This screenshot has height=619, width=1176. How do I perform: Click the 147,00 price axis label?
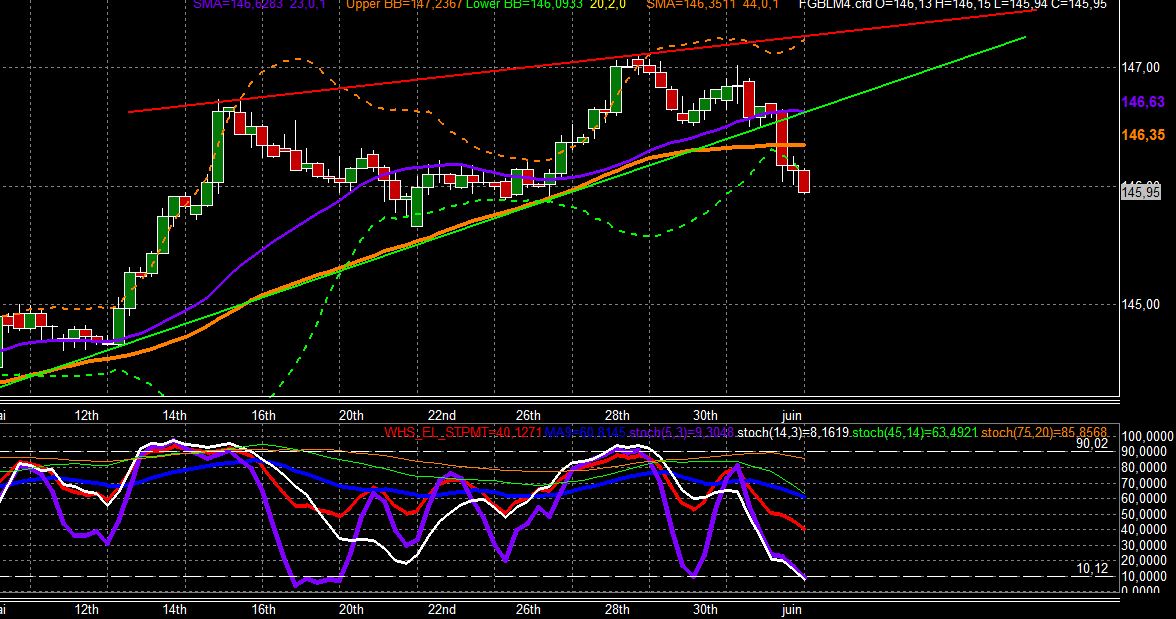click(1140, 68)
